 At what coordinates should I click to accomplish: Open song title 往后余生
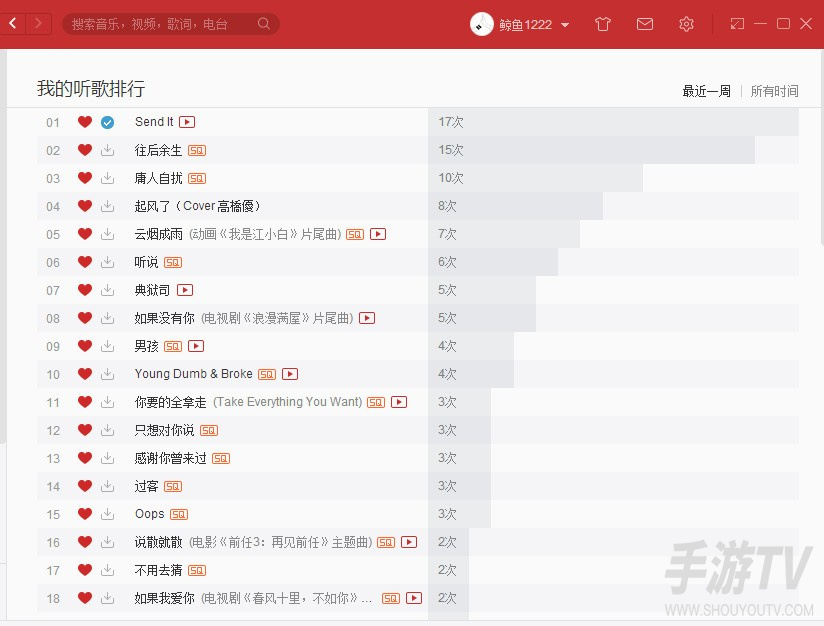[x=158, y=150]
